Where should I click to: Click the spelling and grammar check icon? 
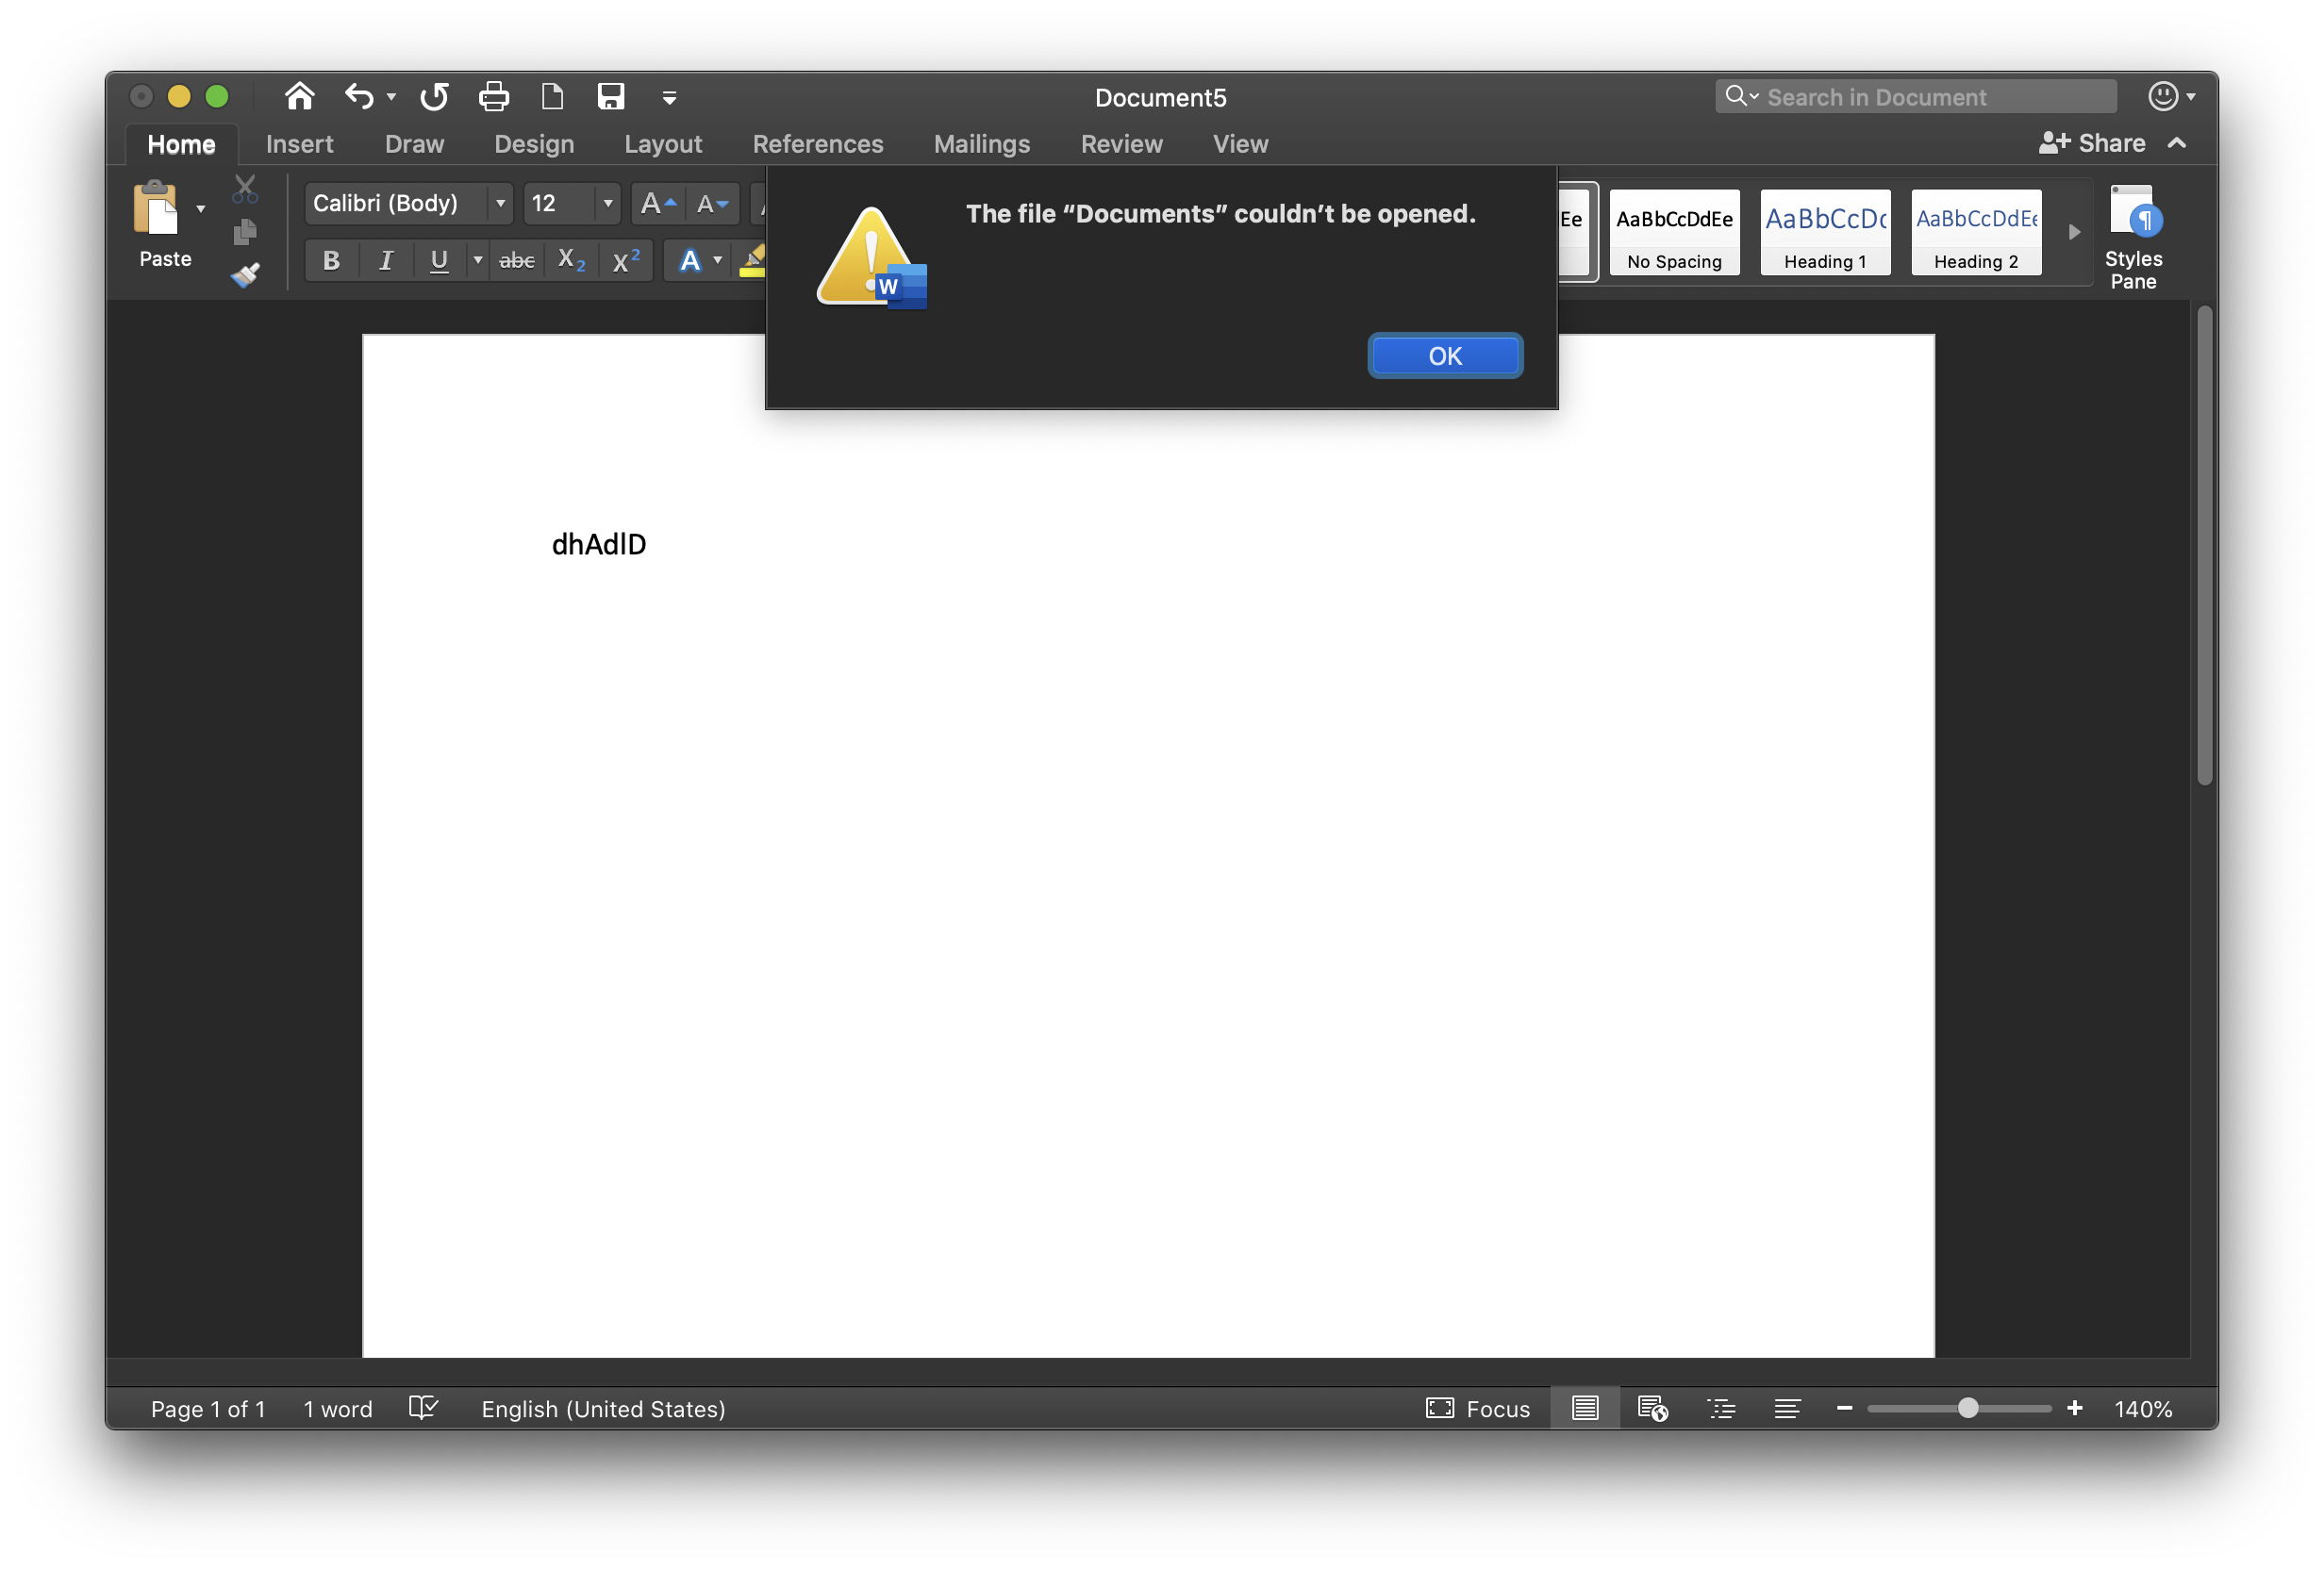tap(423, 1408)
